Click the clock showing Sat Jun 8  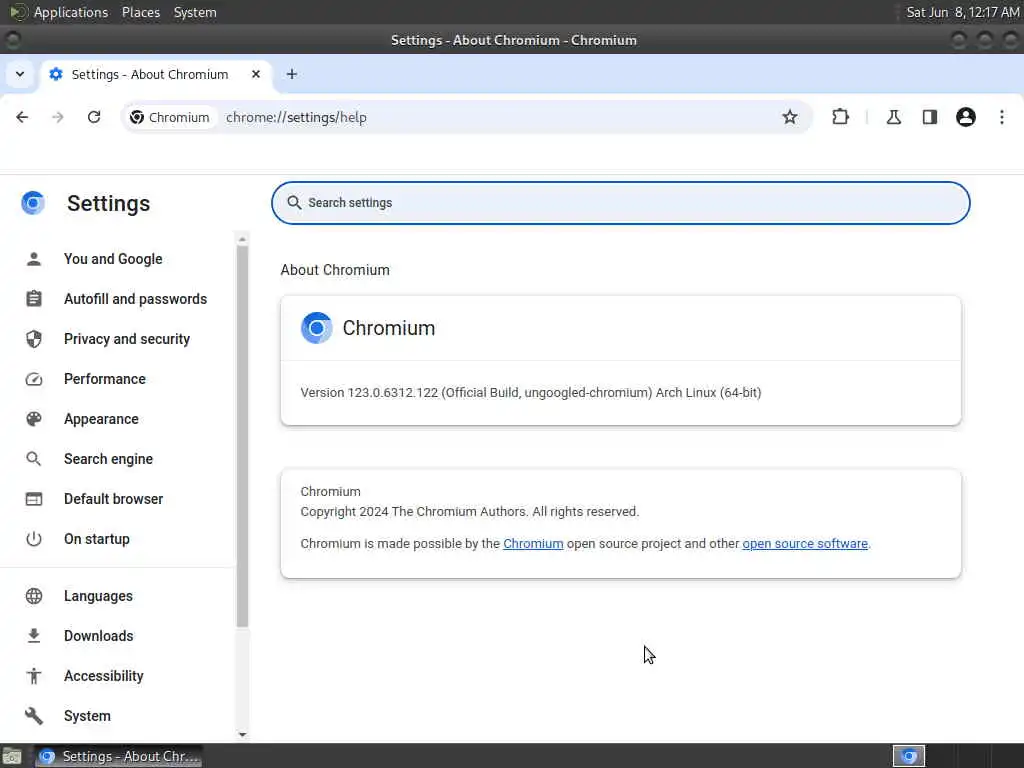point(963,12)
